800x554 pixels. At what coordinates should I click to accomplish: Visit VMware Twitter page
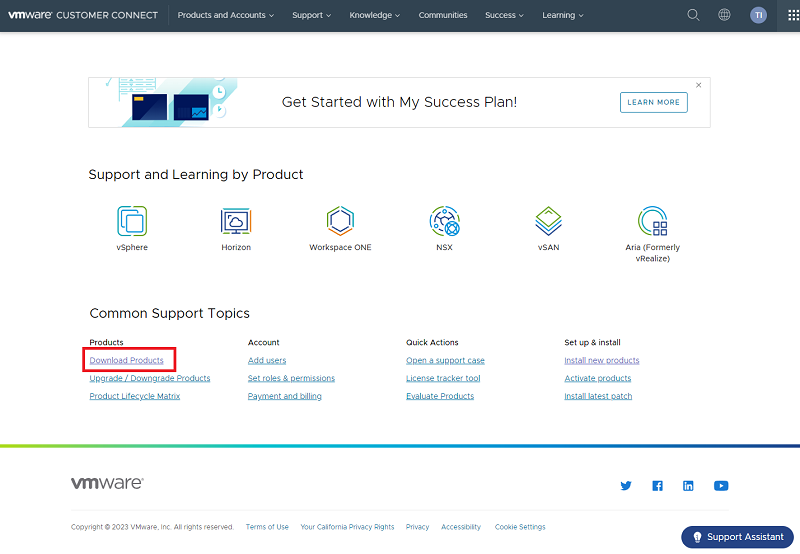(x=626, y=486)
